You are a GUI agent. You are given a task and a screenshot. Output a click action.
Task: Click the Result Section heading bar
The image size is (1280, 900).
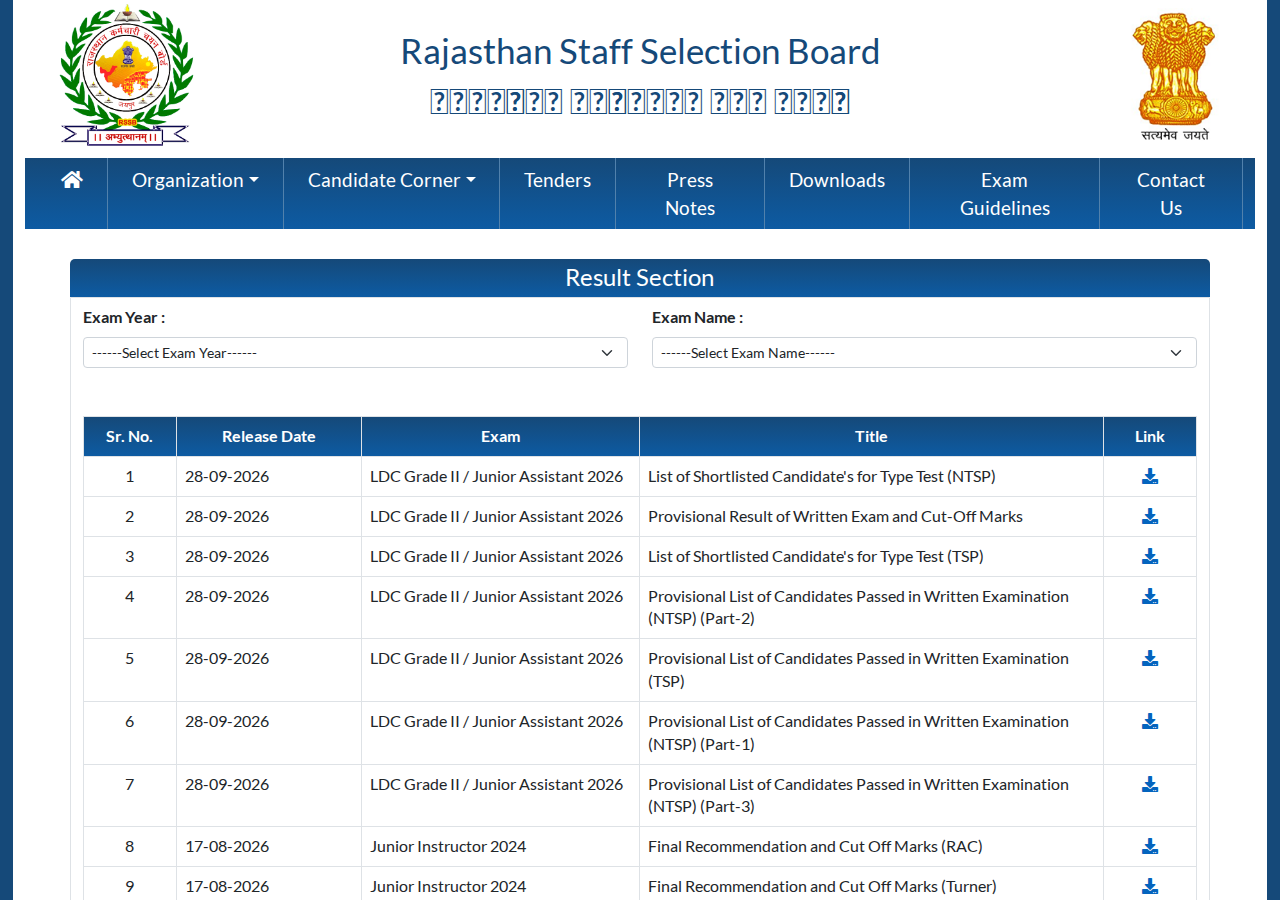click(x=640, y=278)
